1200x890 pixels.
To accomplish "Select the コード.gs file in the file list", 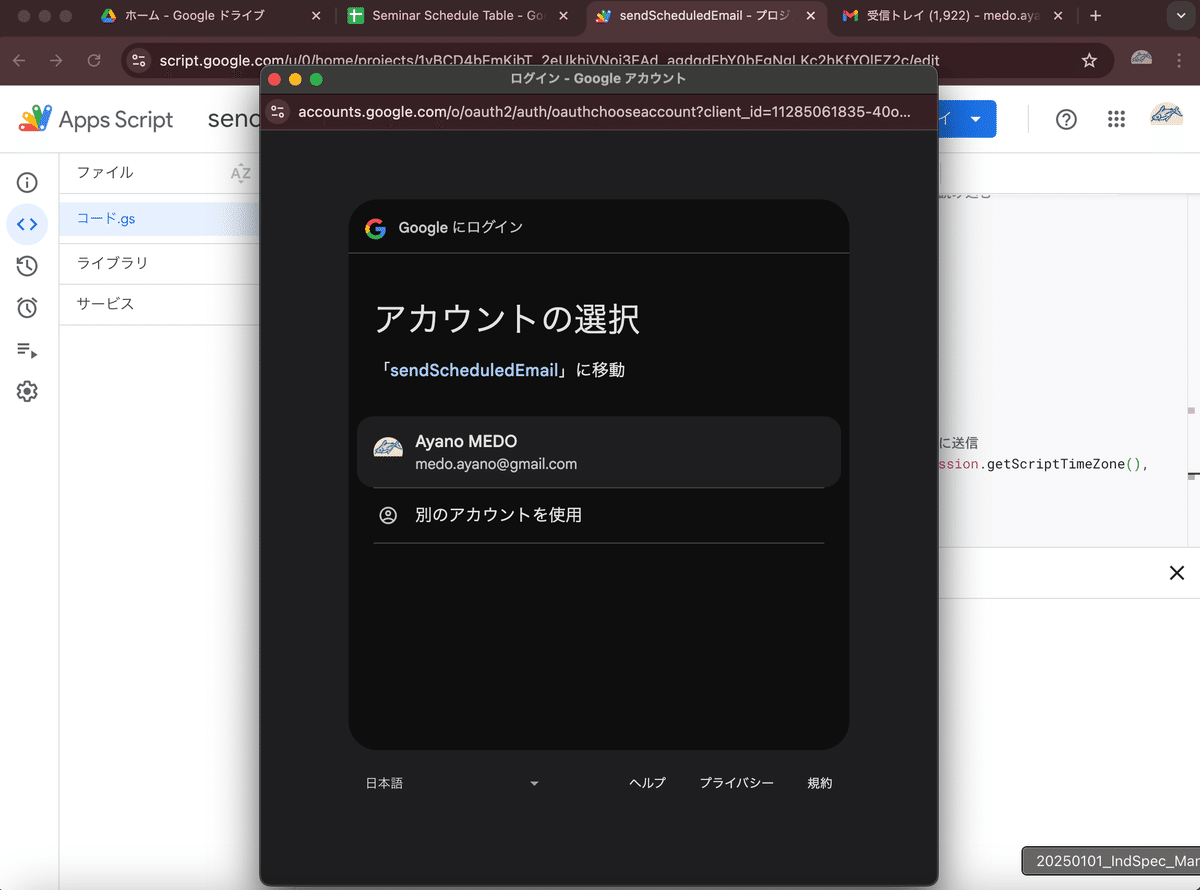I will click(105, 218).
